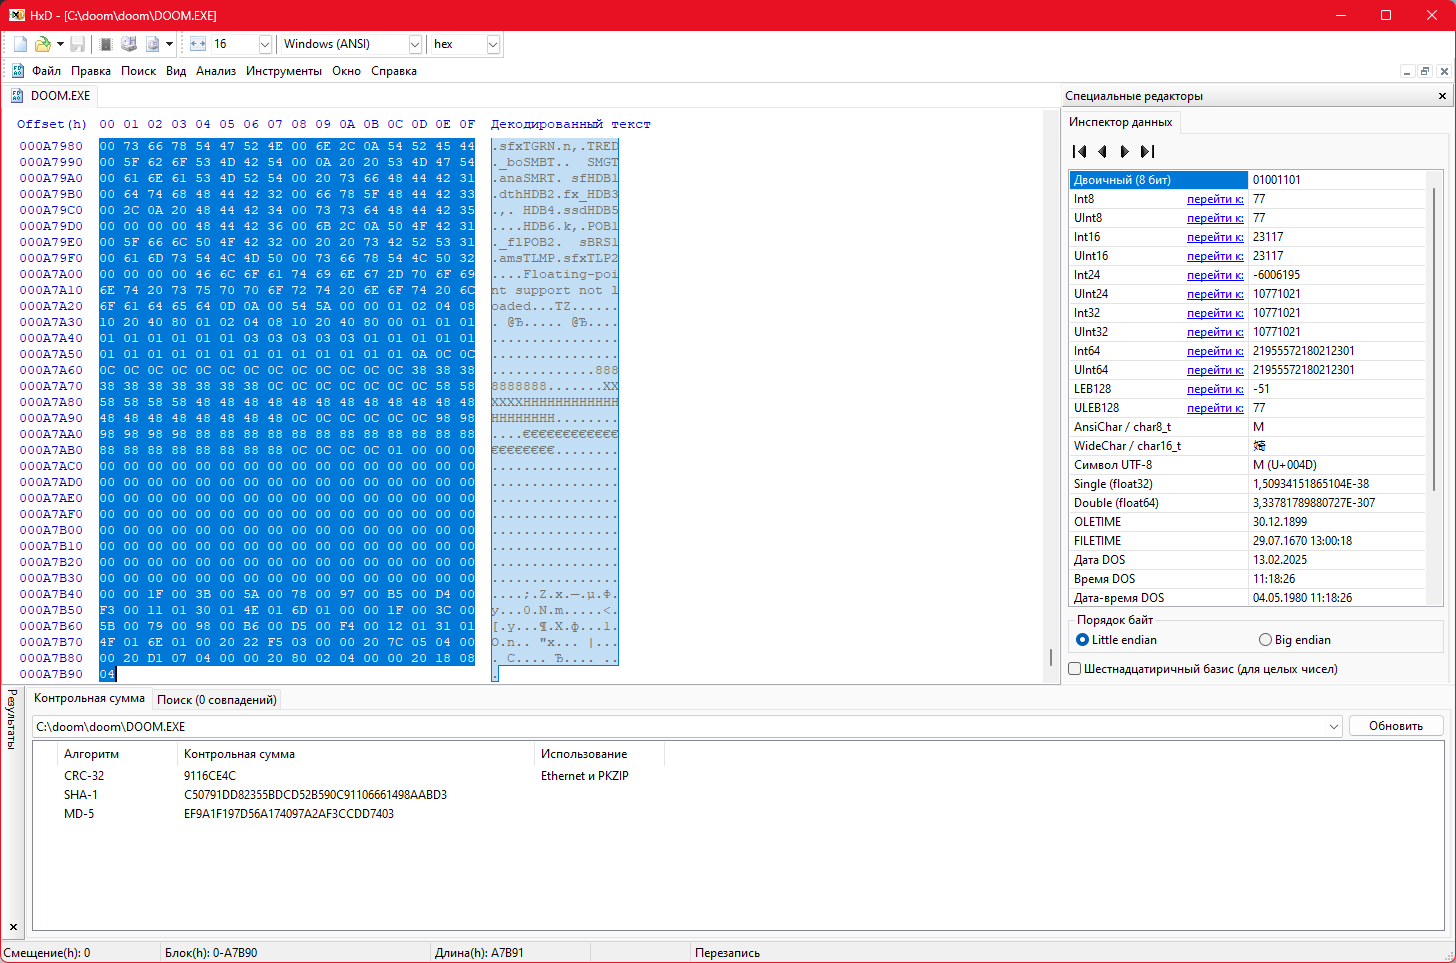Open main memory (RAM chip) icon
Image resolution: width=1456 pixels, height=963 pixels.
coord(106,44)
